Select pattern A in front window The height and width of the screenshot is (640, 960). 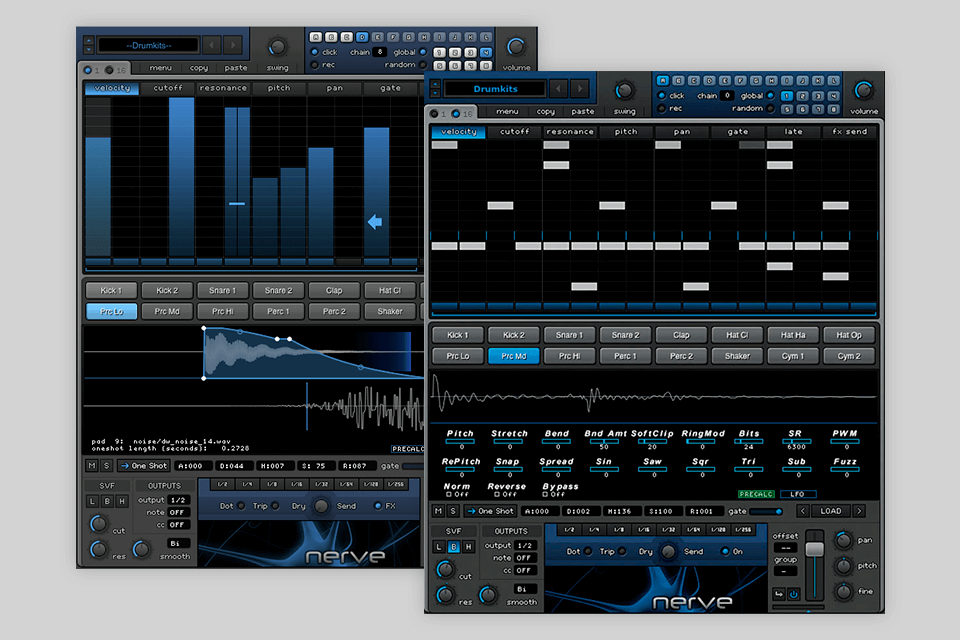(662, 81)
